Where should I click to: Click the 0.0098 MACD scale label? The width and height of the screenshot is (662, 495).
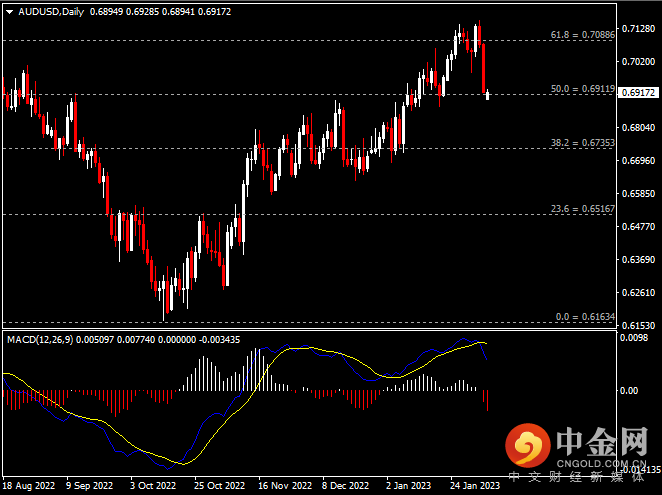(636, 339)
